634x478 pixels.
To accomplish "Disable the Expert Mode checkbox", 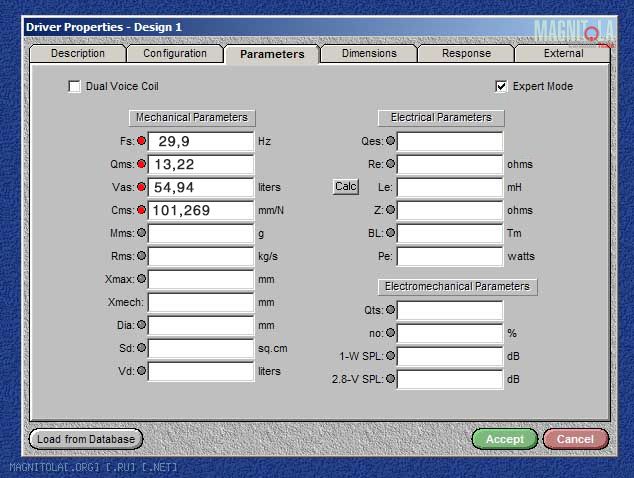I will (x=501, y=87).
